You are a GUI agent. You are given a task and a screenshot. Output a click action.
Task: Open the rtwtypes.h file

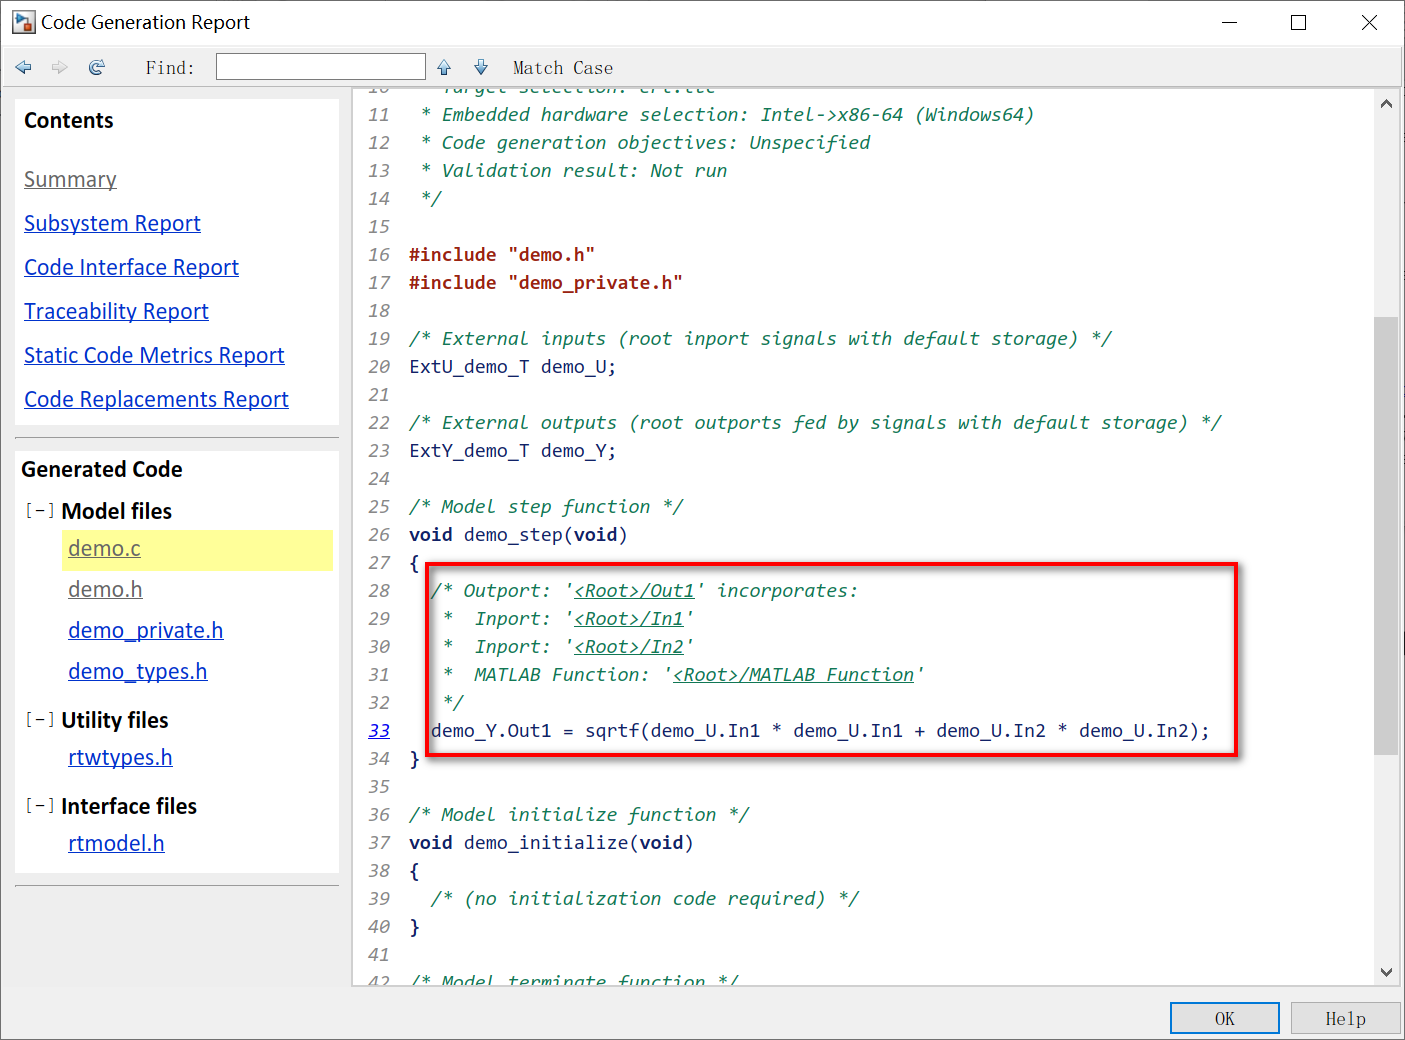pos(120,757)
